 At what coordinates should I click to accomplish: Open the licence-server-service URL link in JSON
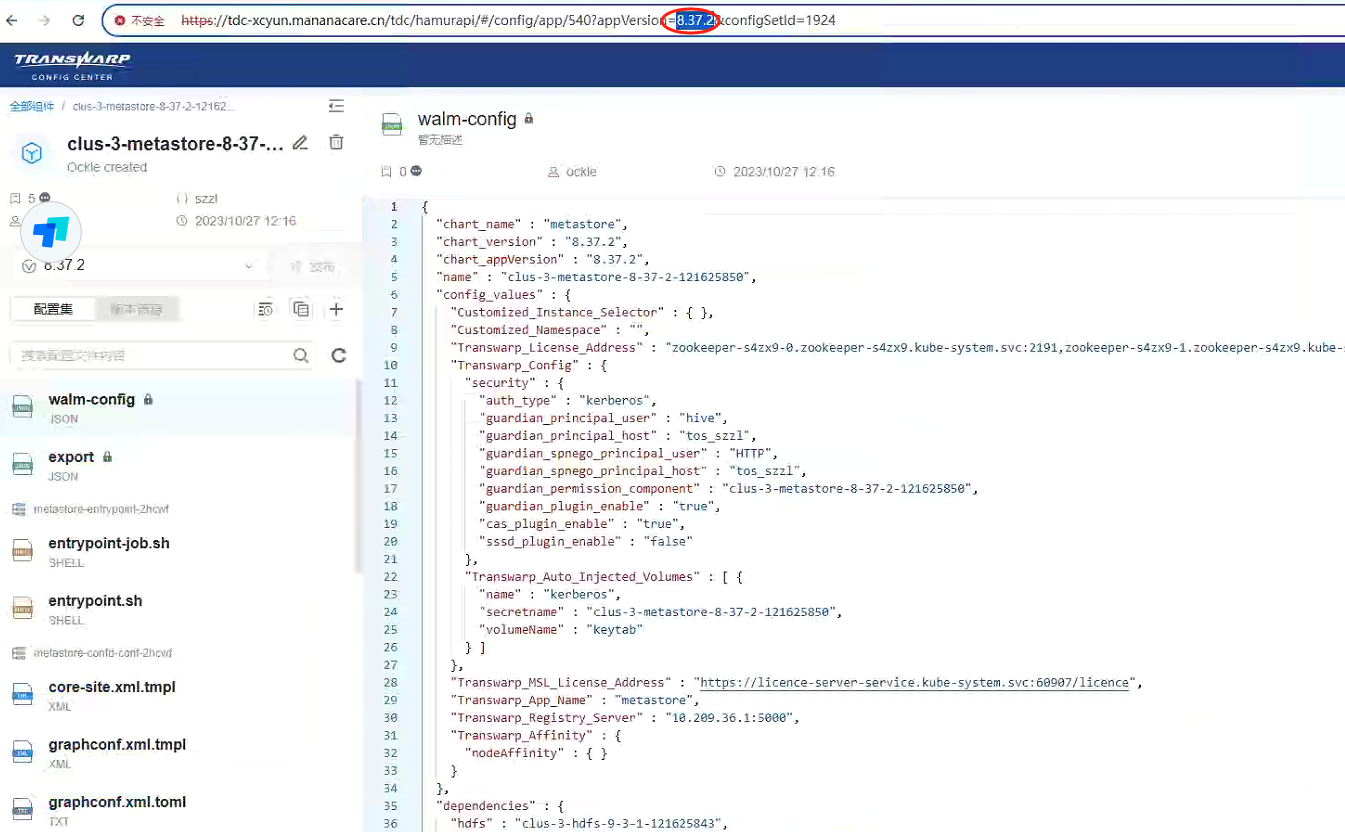click(914, 682)
